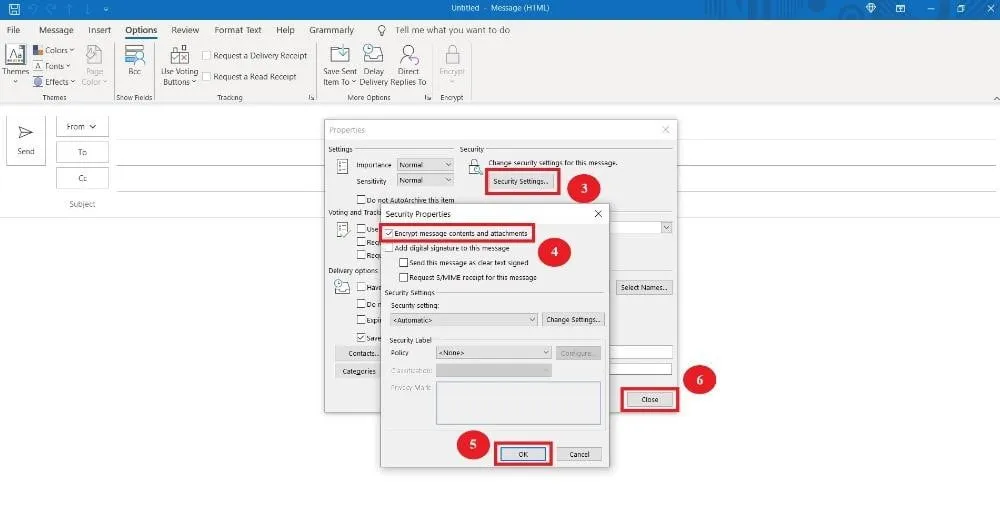Enable Request a Delivery Receipt checkbox

207,56
